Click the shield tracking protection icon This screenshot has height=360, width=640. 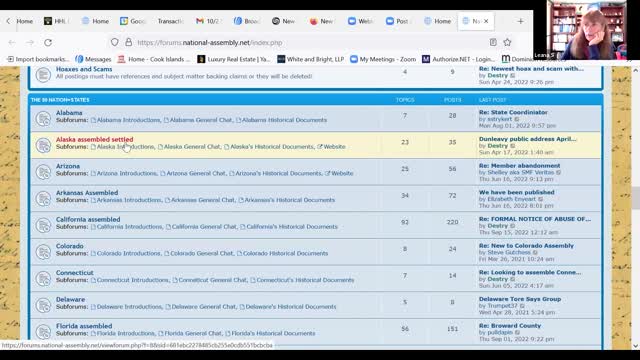[x=115, y=42]
